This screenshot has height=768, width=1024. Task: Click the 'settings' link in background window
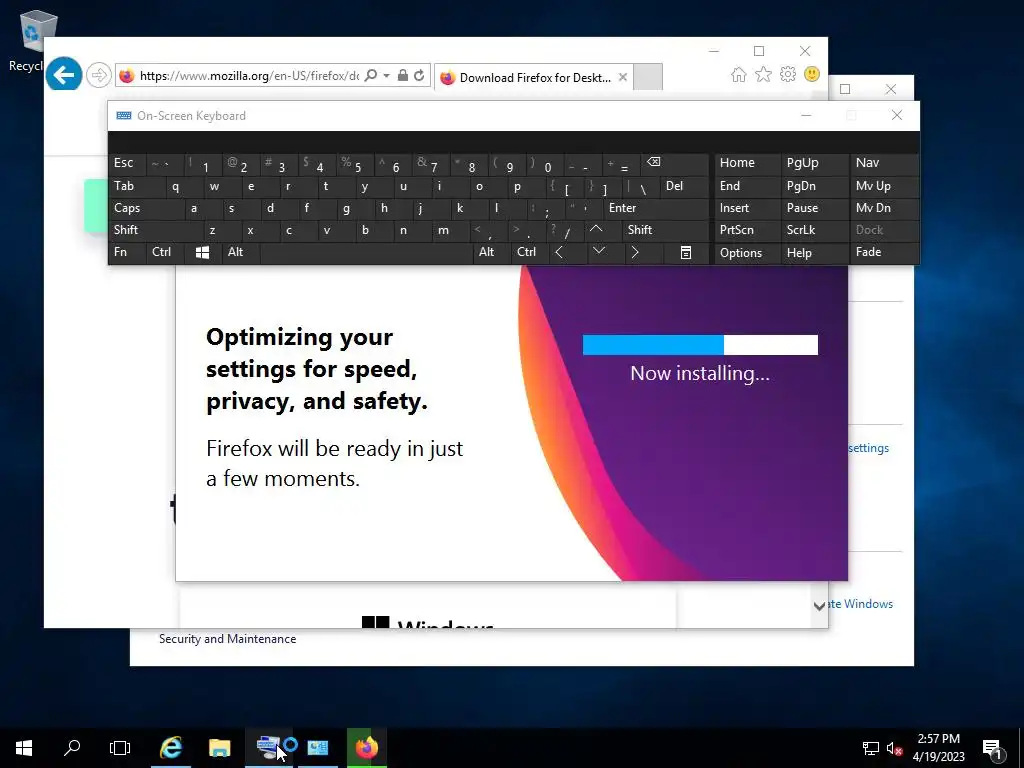[x=869, y=448]
